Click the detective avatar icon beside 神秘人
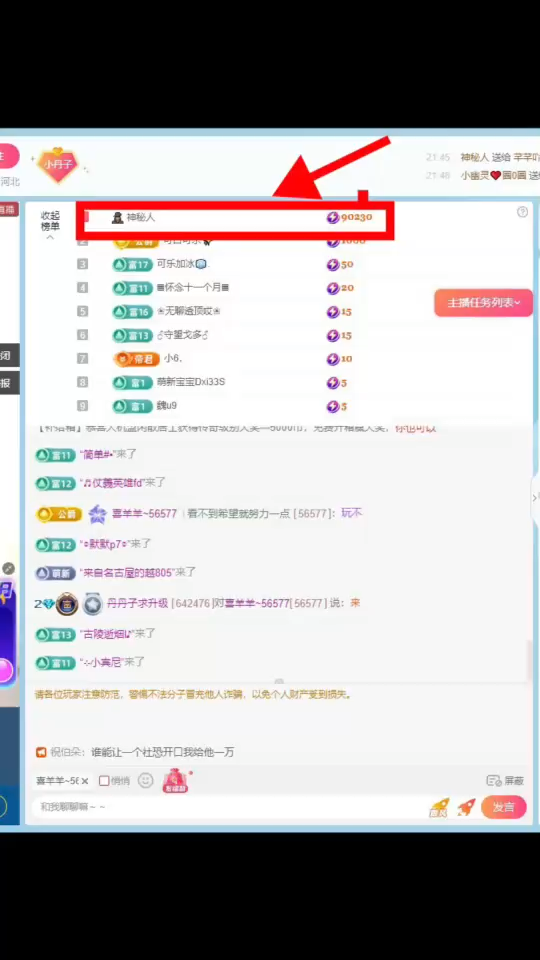 point(118,217)
